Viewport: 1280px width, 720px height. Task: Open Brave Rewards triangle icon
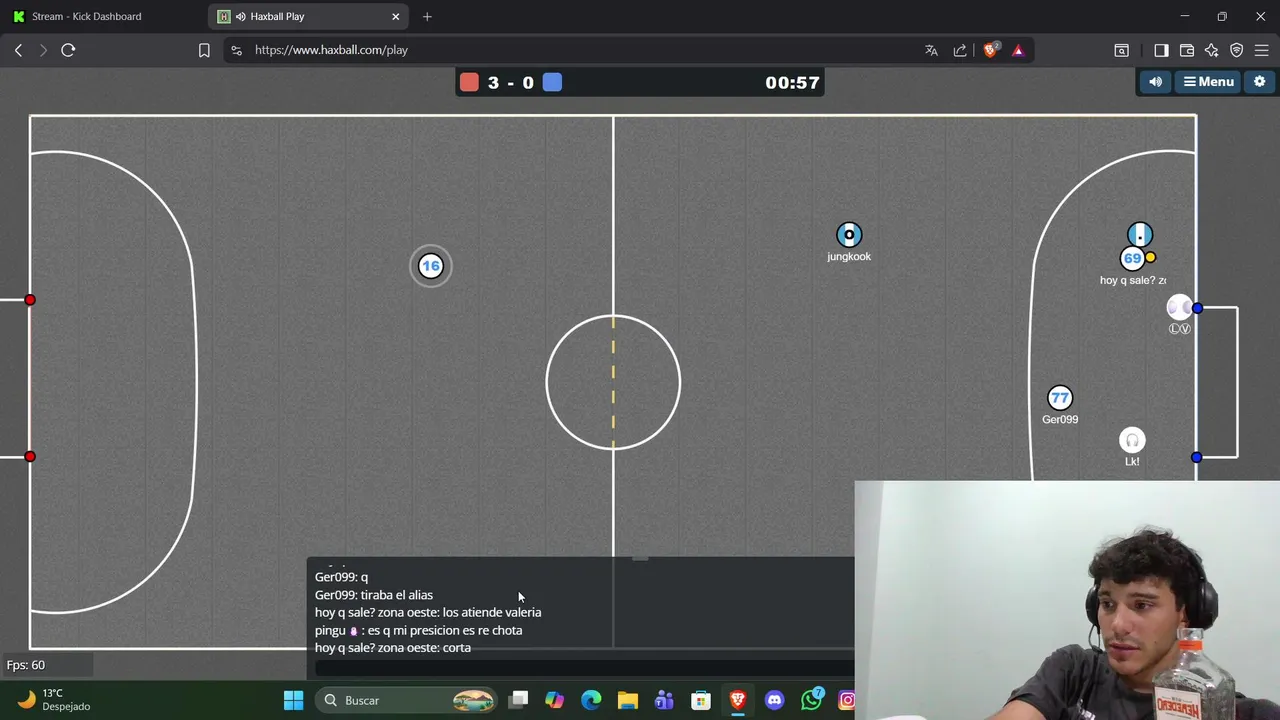[1018, 50]
